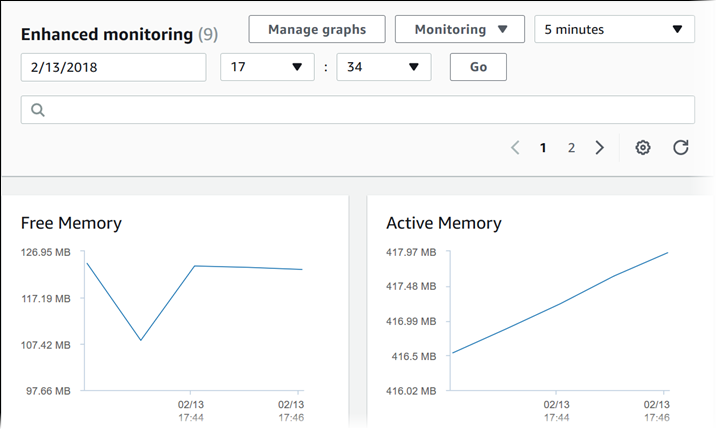Click the previous page chevron
This screenshot has height=430, width=717.
[515, 148]
